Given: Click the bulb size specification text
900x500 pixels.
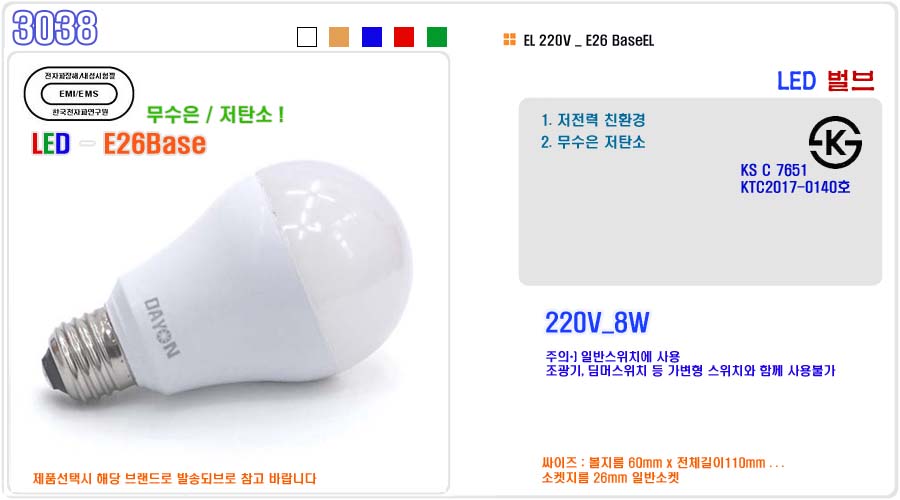Looking at the screenshot, I should (663, 470).
